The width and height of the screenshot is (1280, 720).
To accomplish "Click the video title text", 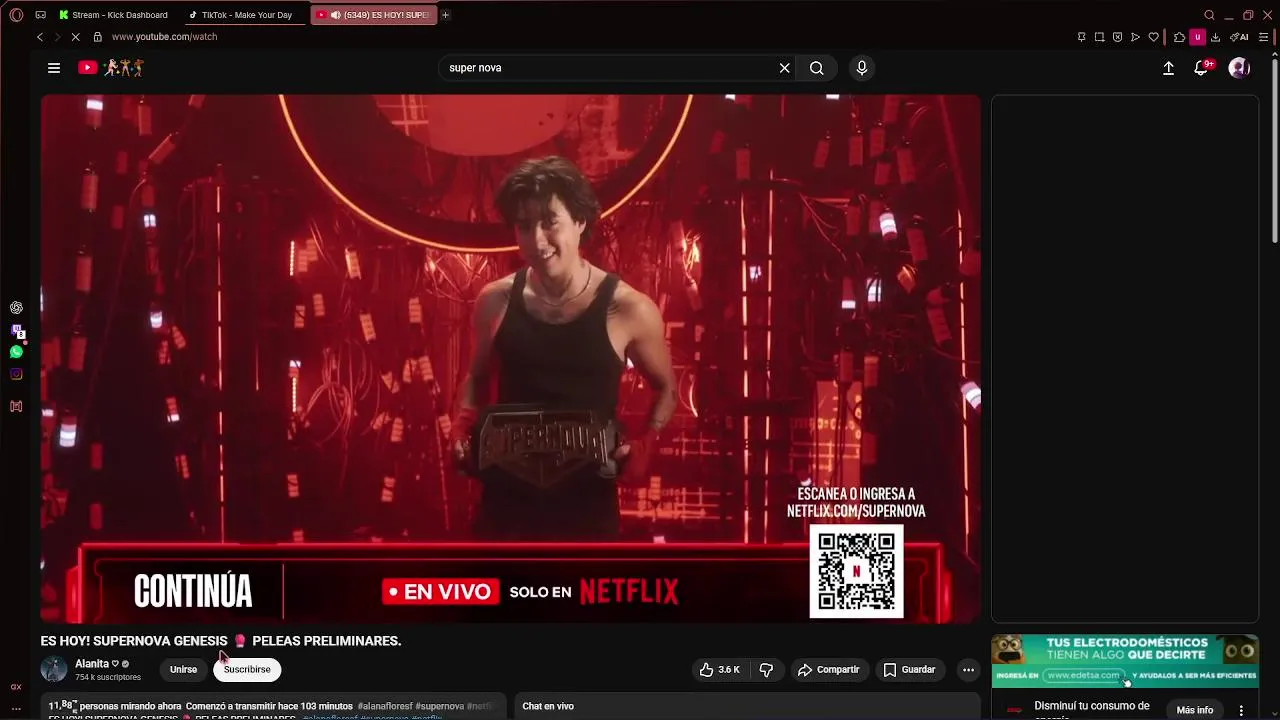I will pyautogui.click(x=221, y=641).
